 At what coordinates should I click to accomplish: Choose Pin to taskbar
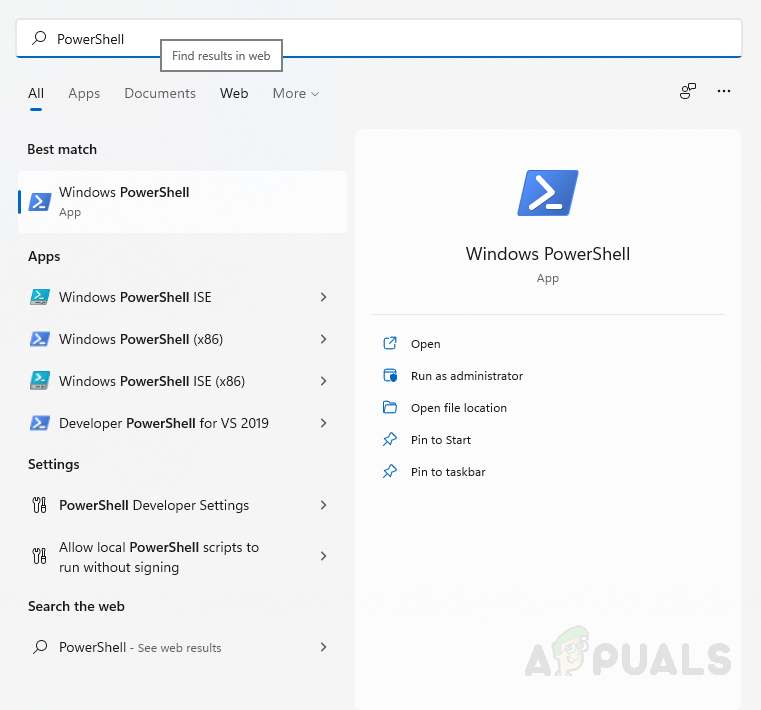click(448, 472)
